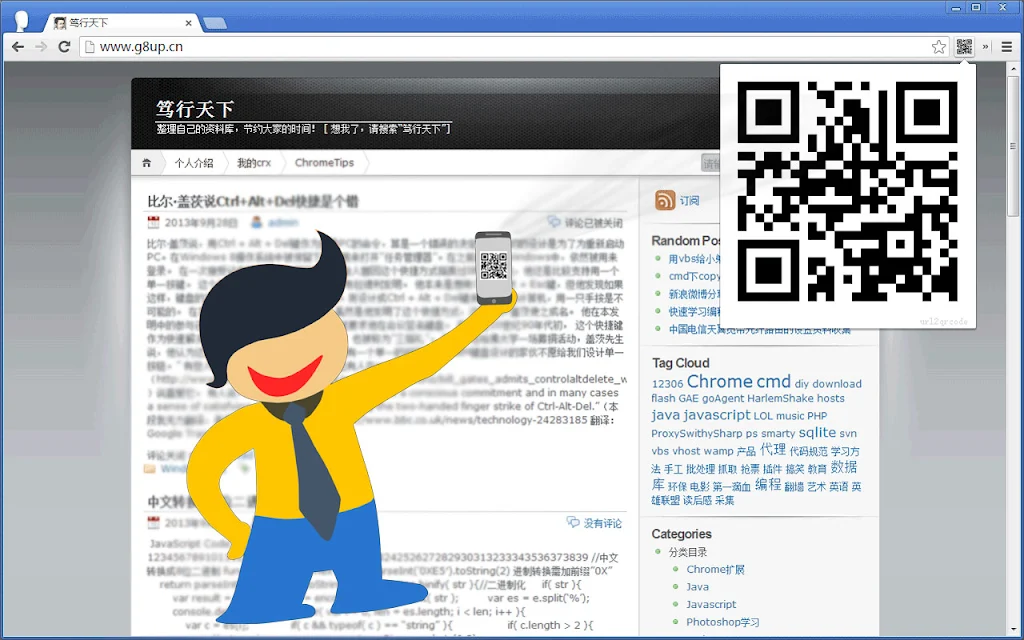The height and width of the screenshot is (640, 1024).
Task: Open the sqlite tag
Action: [x=817, y=432]
